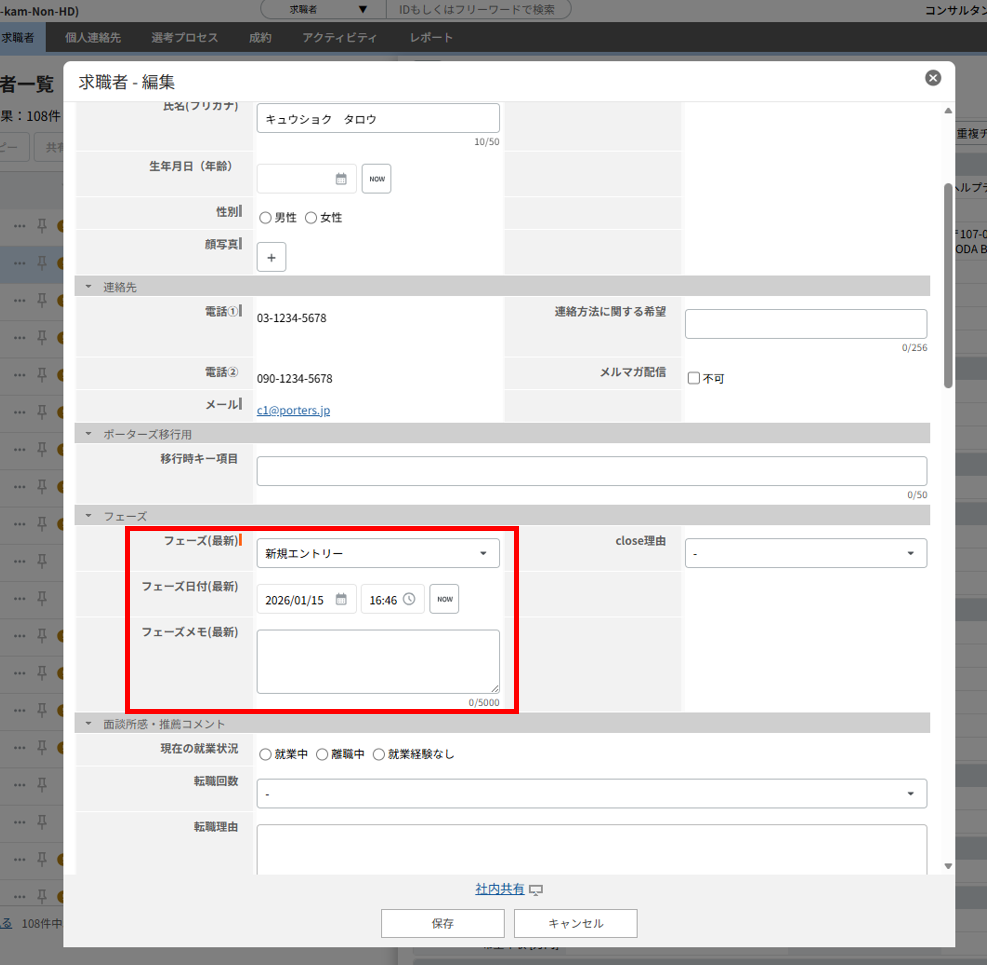Click NOW button beside the birth date field
Viewport: 987px width, 965px height.
(376, 179)
